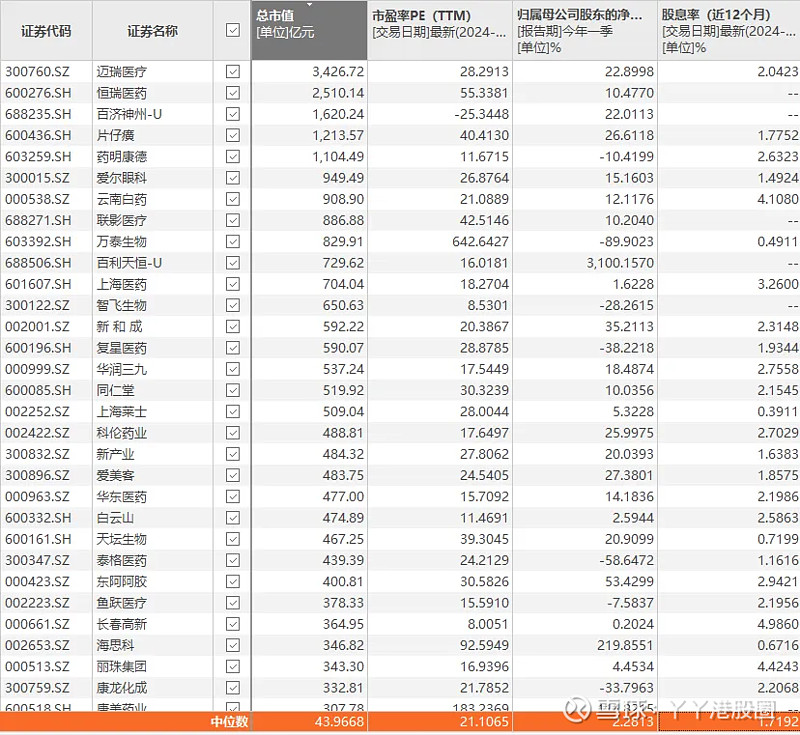800x735 pixels.
Task: Deselect the 片仔癀 row checkbox
Action: [x=233, y=135]
